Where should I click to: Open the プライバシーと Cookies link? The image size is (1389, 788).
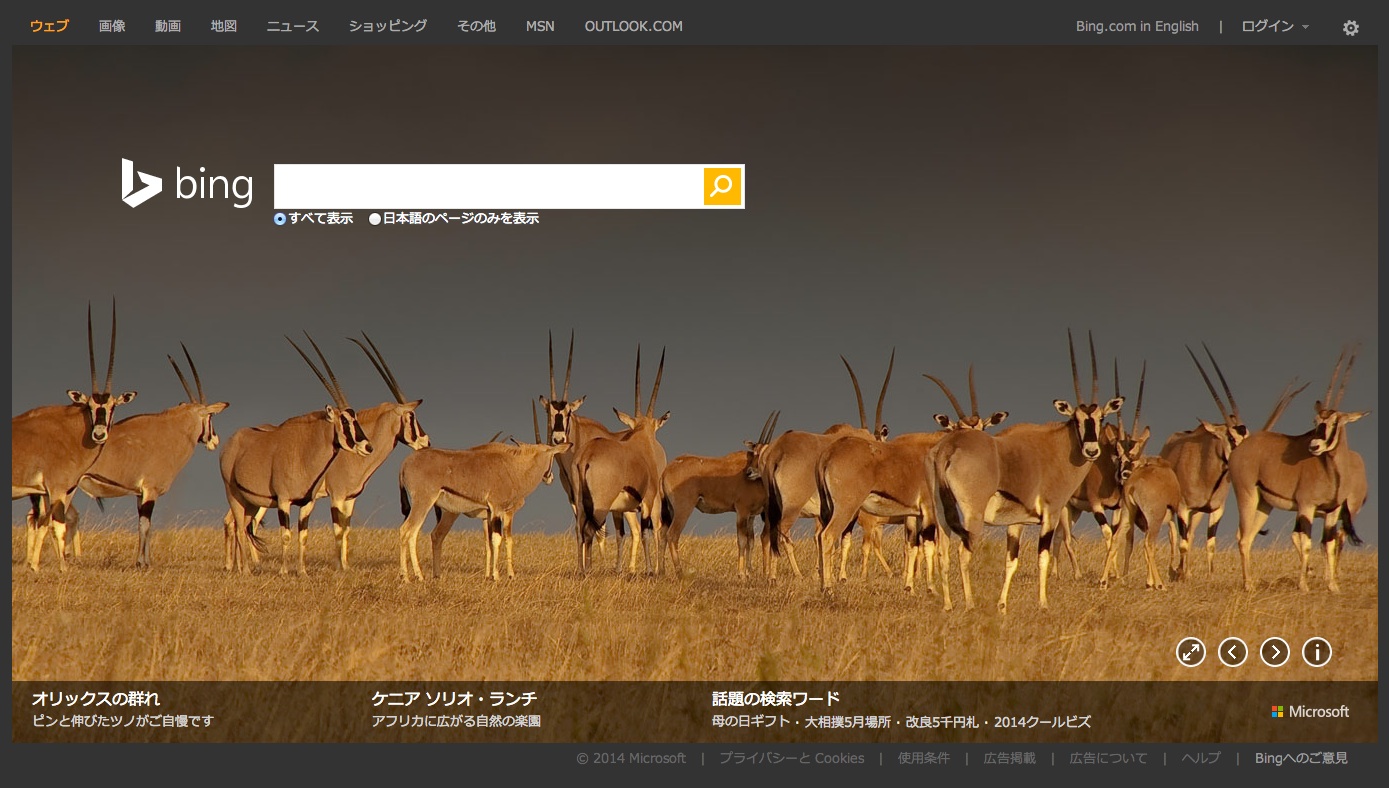click(x=791, y=758)
